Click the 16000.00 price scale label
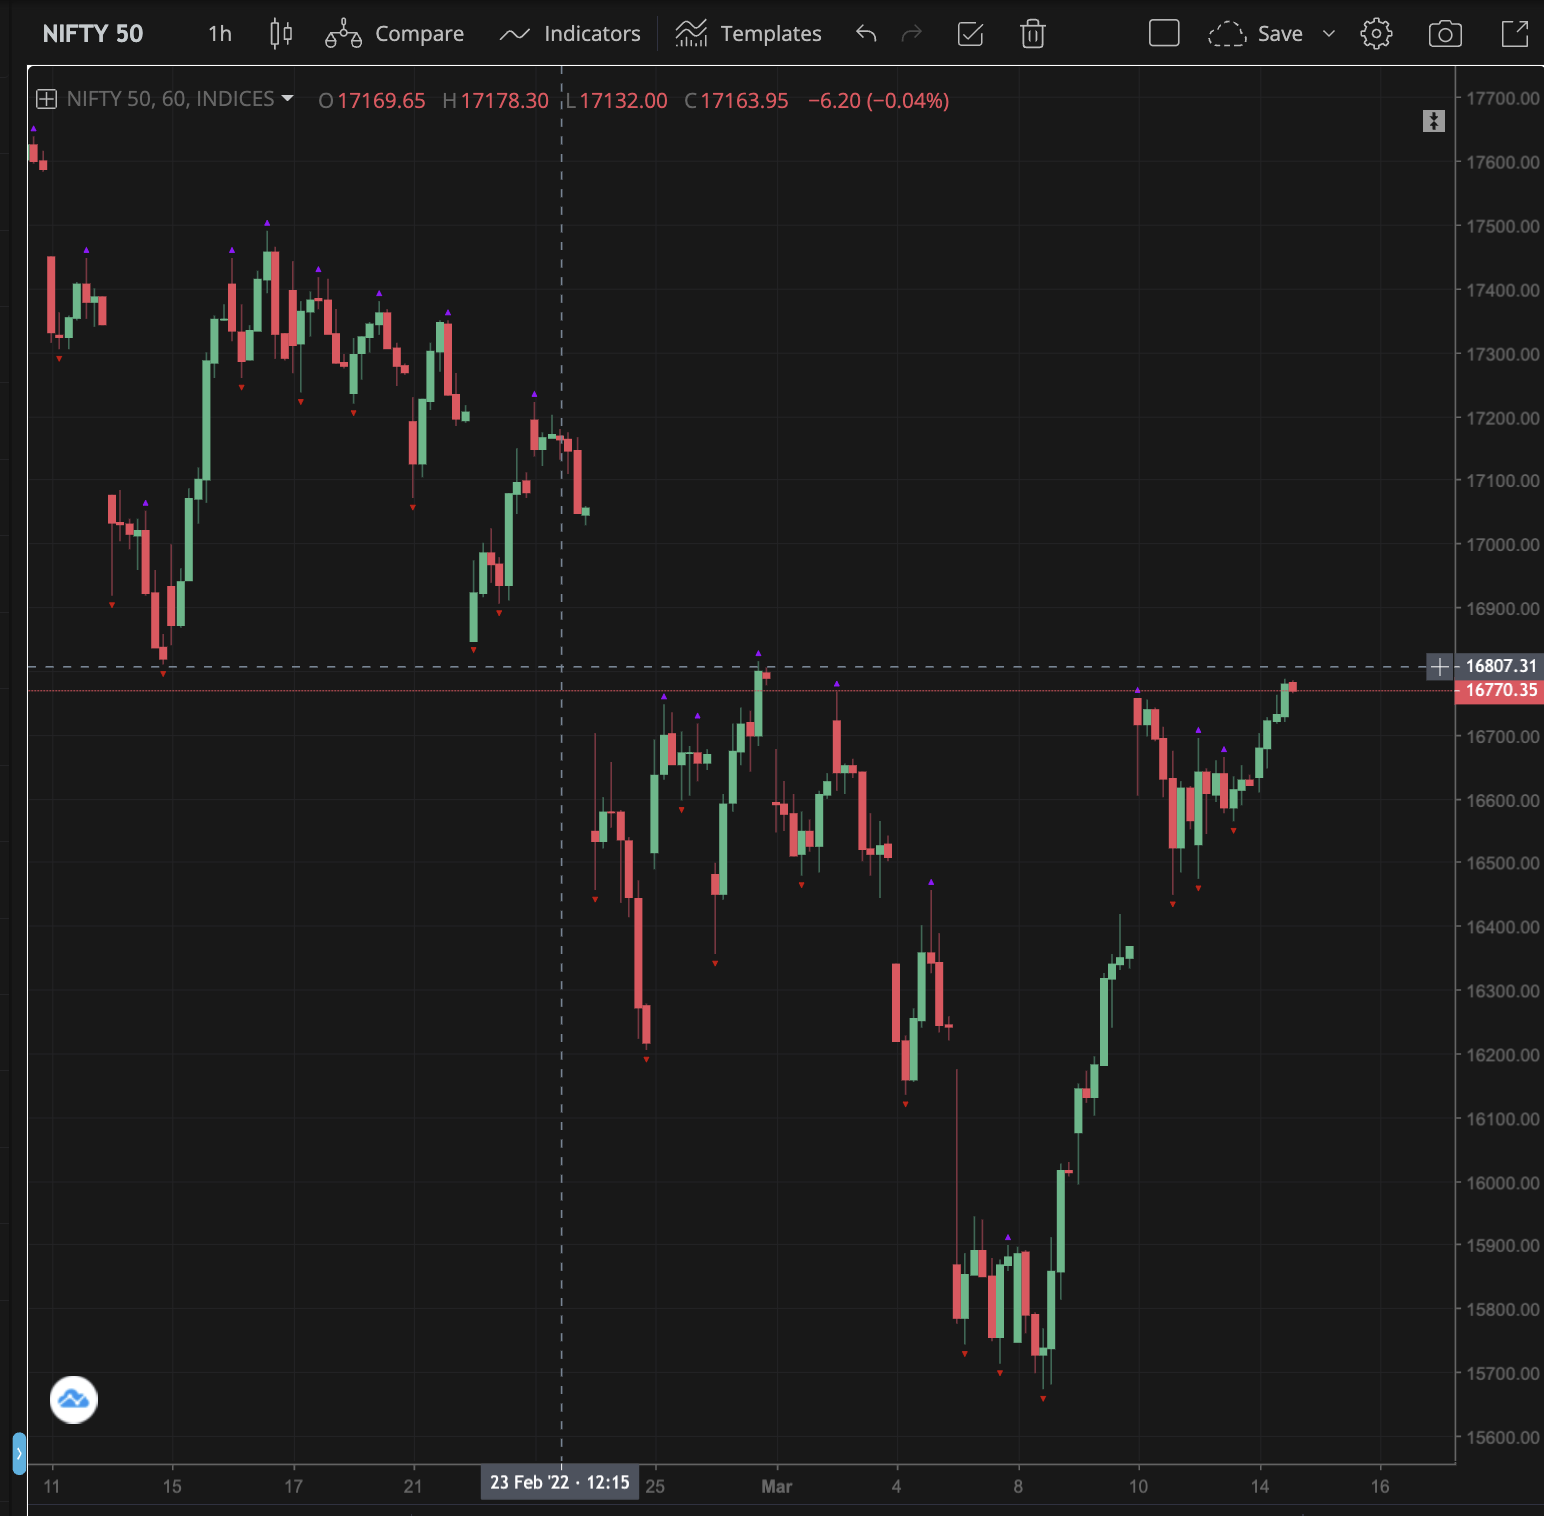The image size is (1544, 1516). [x=1502, y=1183]
